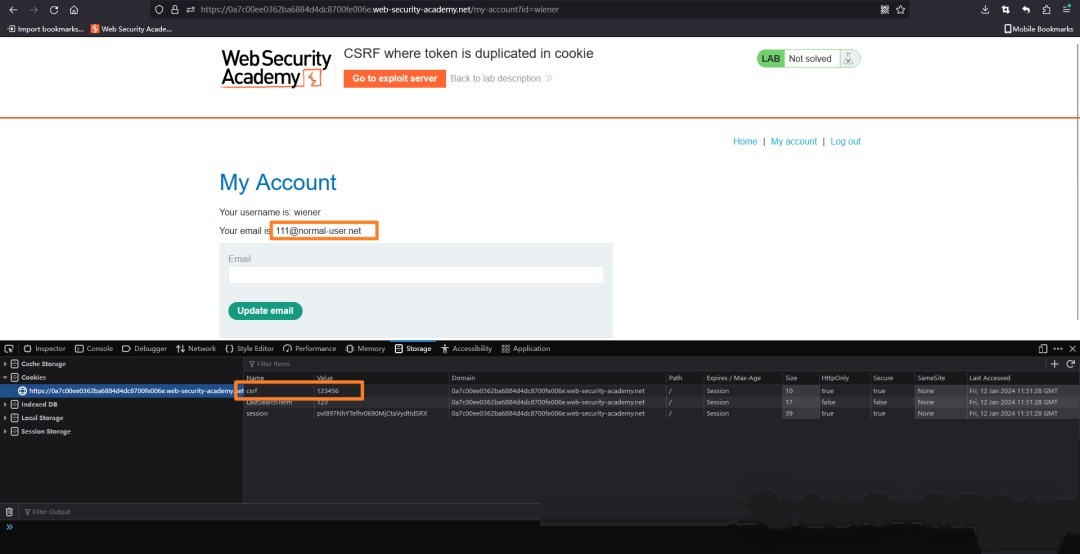The height and width of the screenshot is (554, 1080).
Task: Open the Performance tab
Action: point(310,349)
